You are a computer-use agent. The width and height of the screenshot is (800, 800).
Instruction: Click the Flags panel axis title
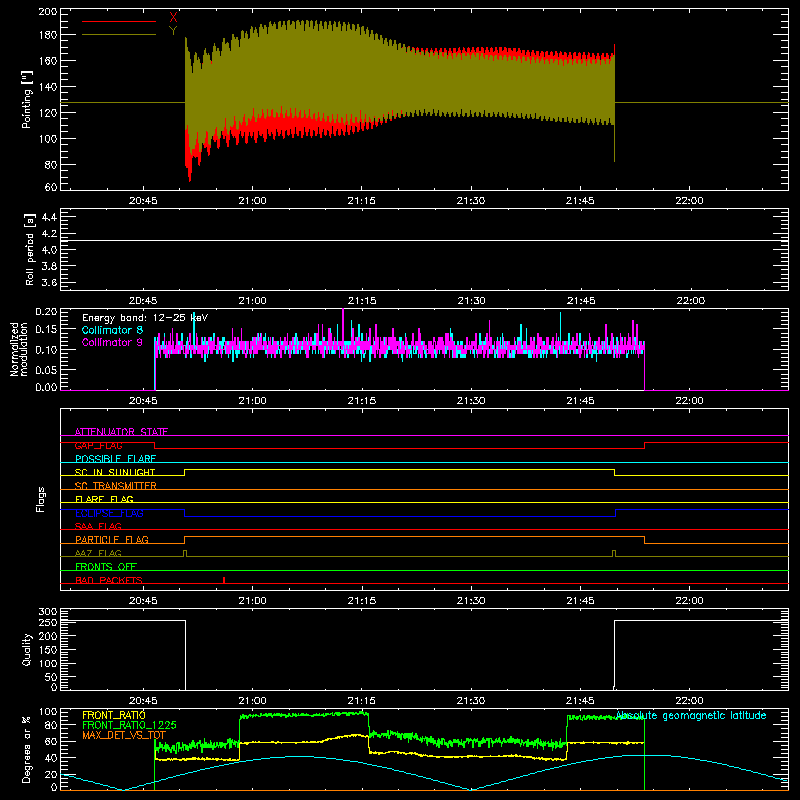(41, 499)
